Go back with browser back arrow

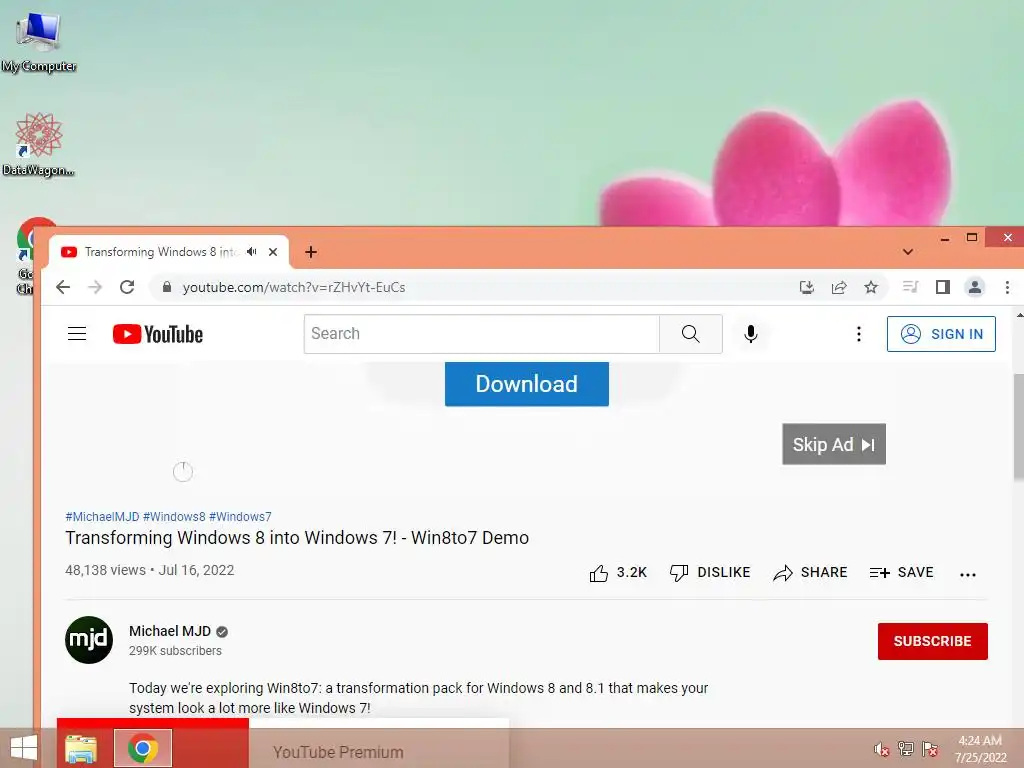[63, 287]
